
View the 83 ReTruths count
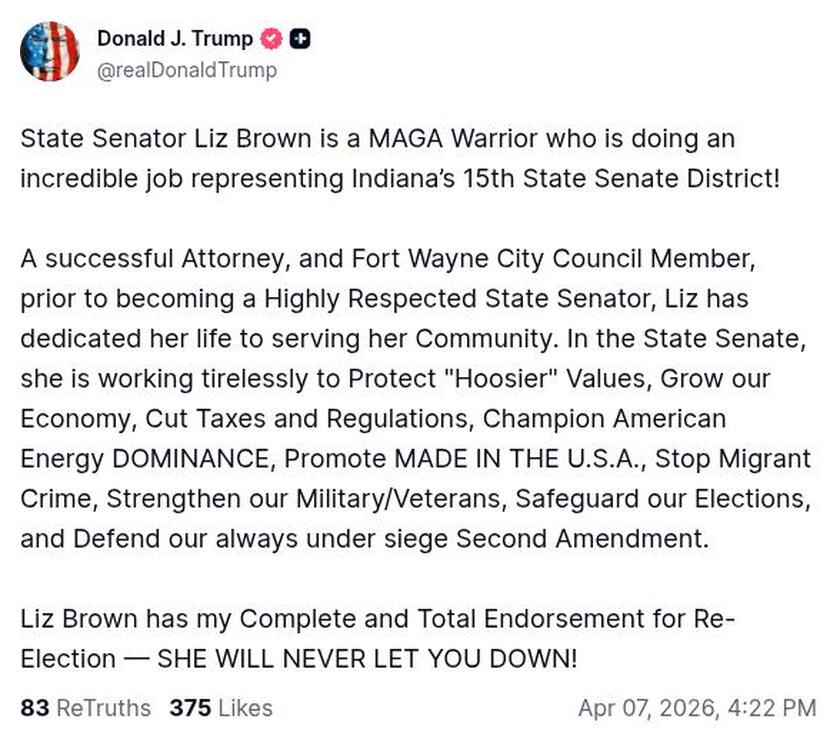34,708
